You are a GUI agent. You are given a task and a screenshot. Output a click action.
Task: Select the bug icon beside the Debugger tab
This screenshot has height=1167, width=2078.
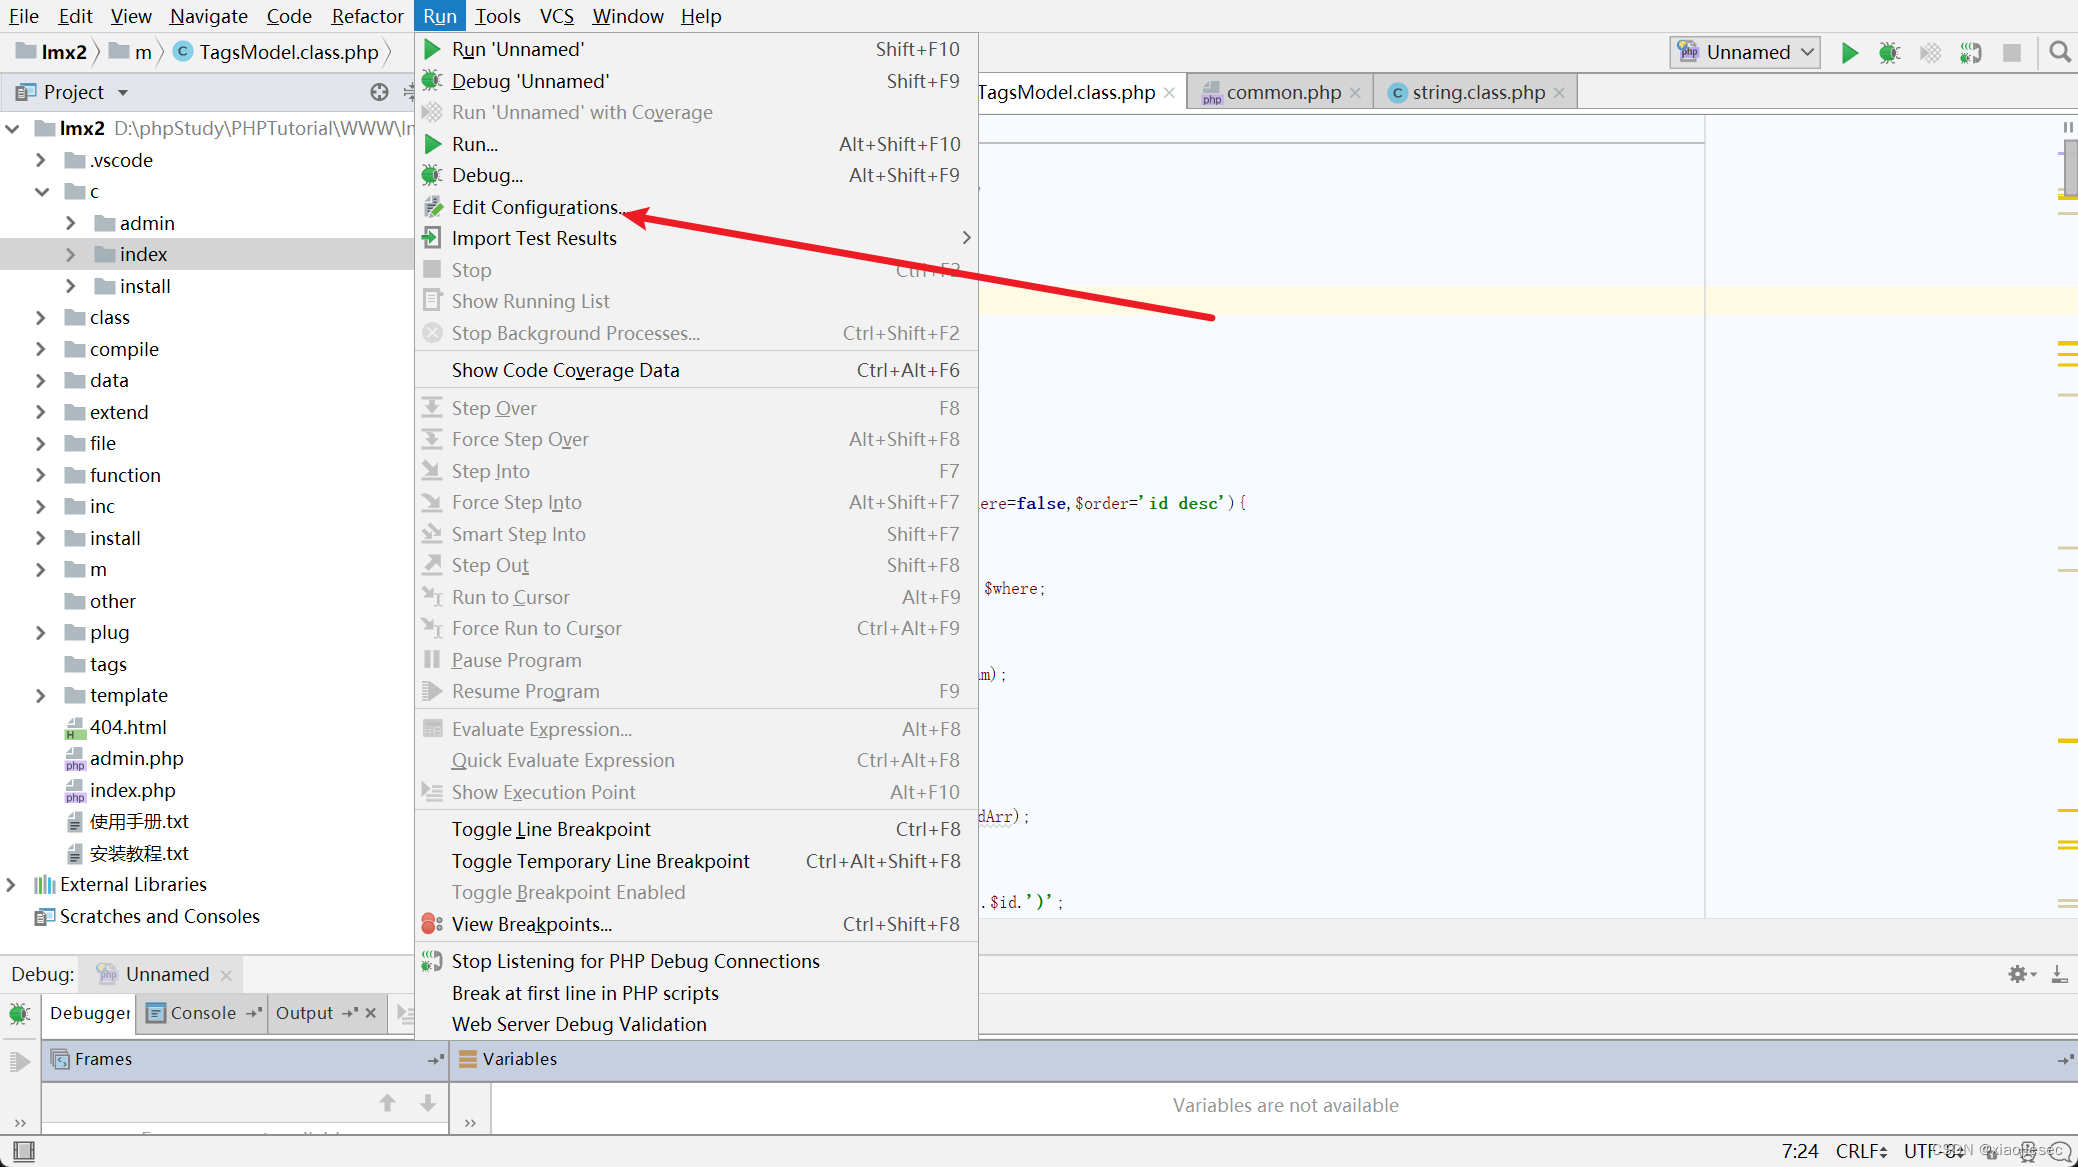20,1013
